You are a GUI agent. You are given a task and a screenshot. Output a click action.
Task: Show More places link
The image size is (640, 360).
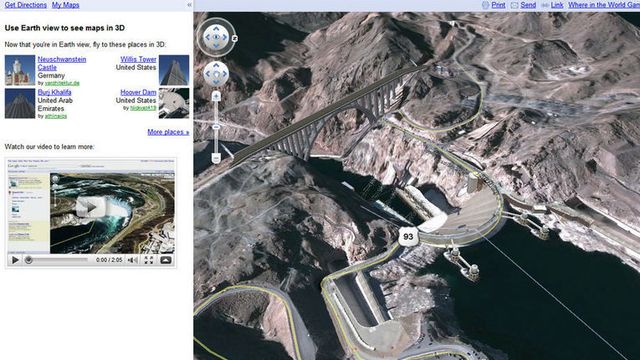tap(168, 132)
